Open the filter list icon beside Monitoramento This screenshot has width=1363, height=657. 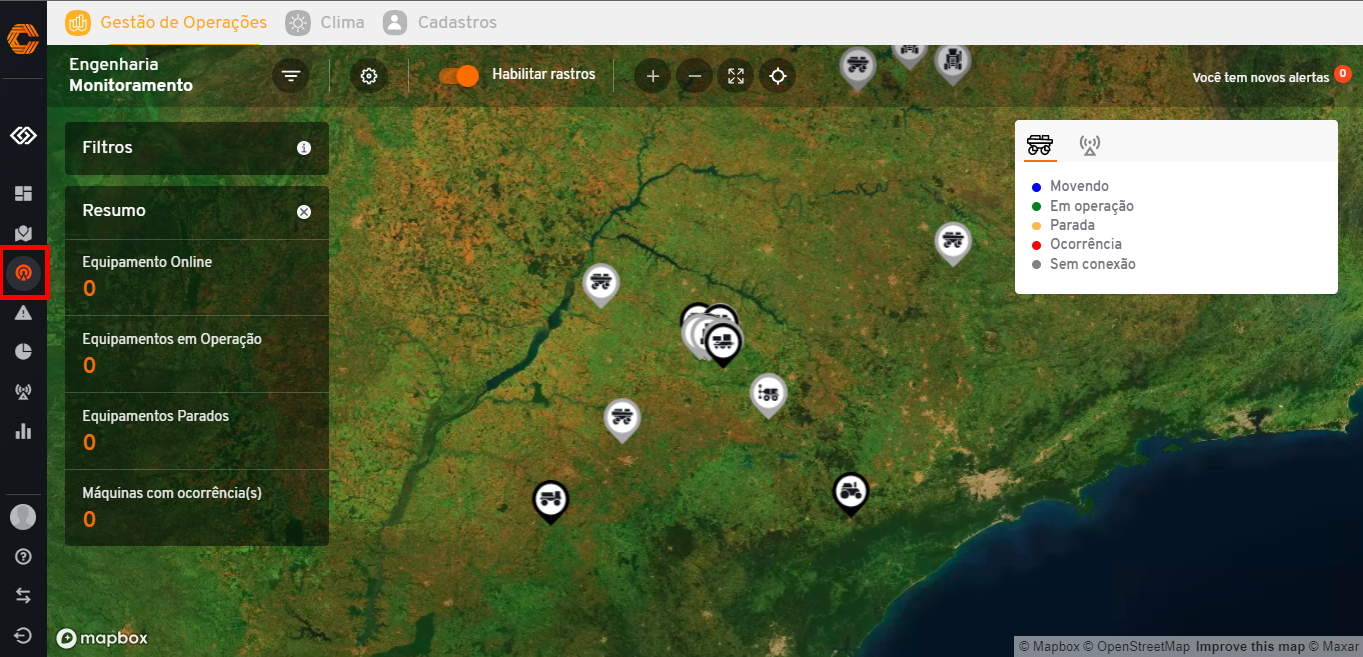(x=291, y=76)
